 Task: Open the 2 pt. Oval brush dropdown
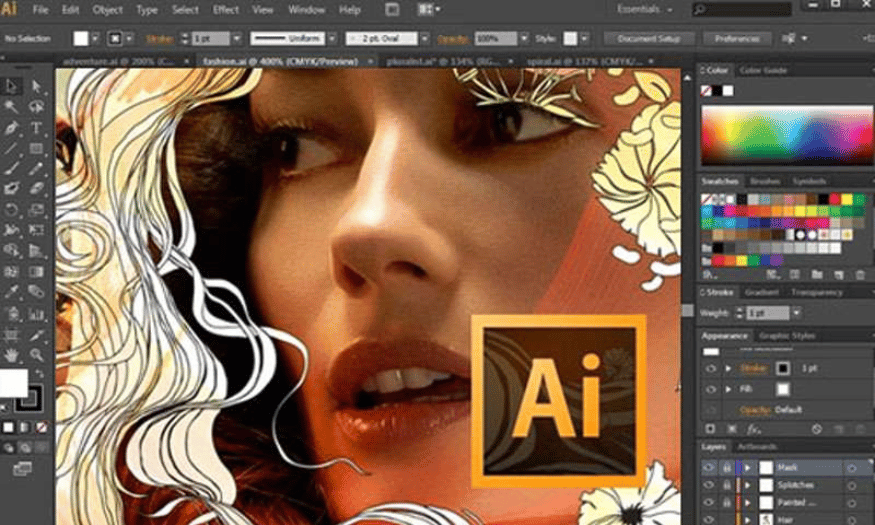tap(425, 38)
